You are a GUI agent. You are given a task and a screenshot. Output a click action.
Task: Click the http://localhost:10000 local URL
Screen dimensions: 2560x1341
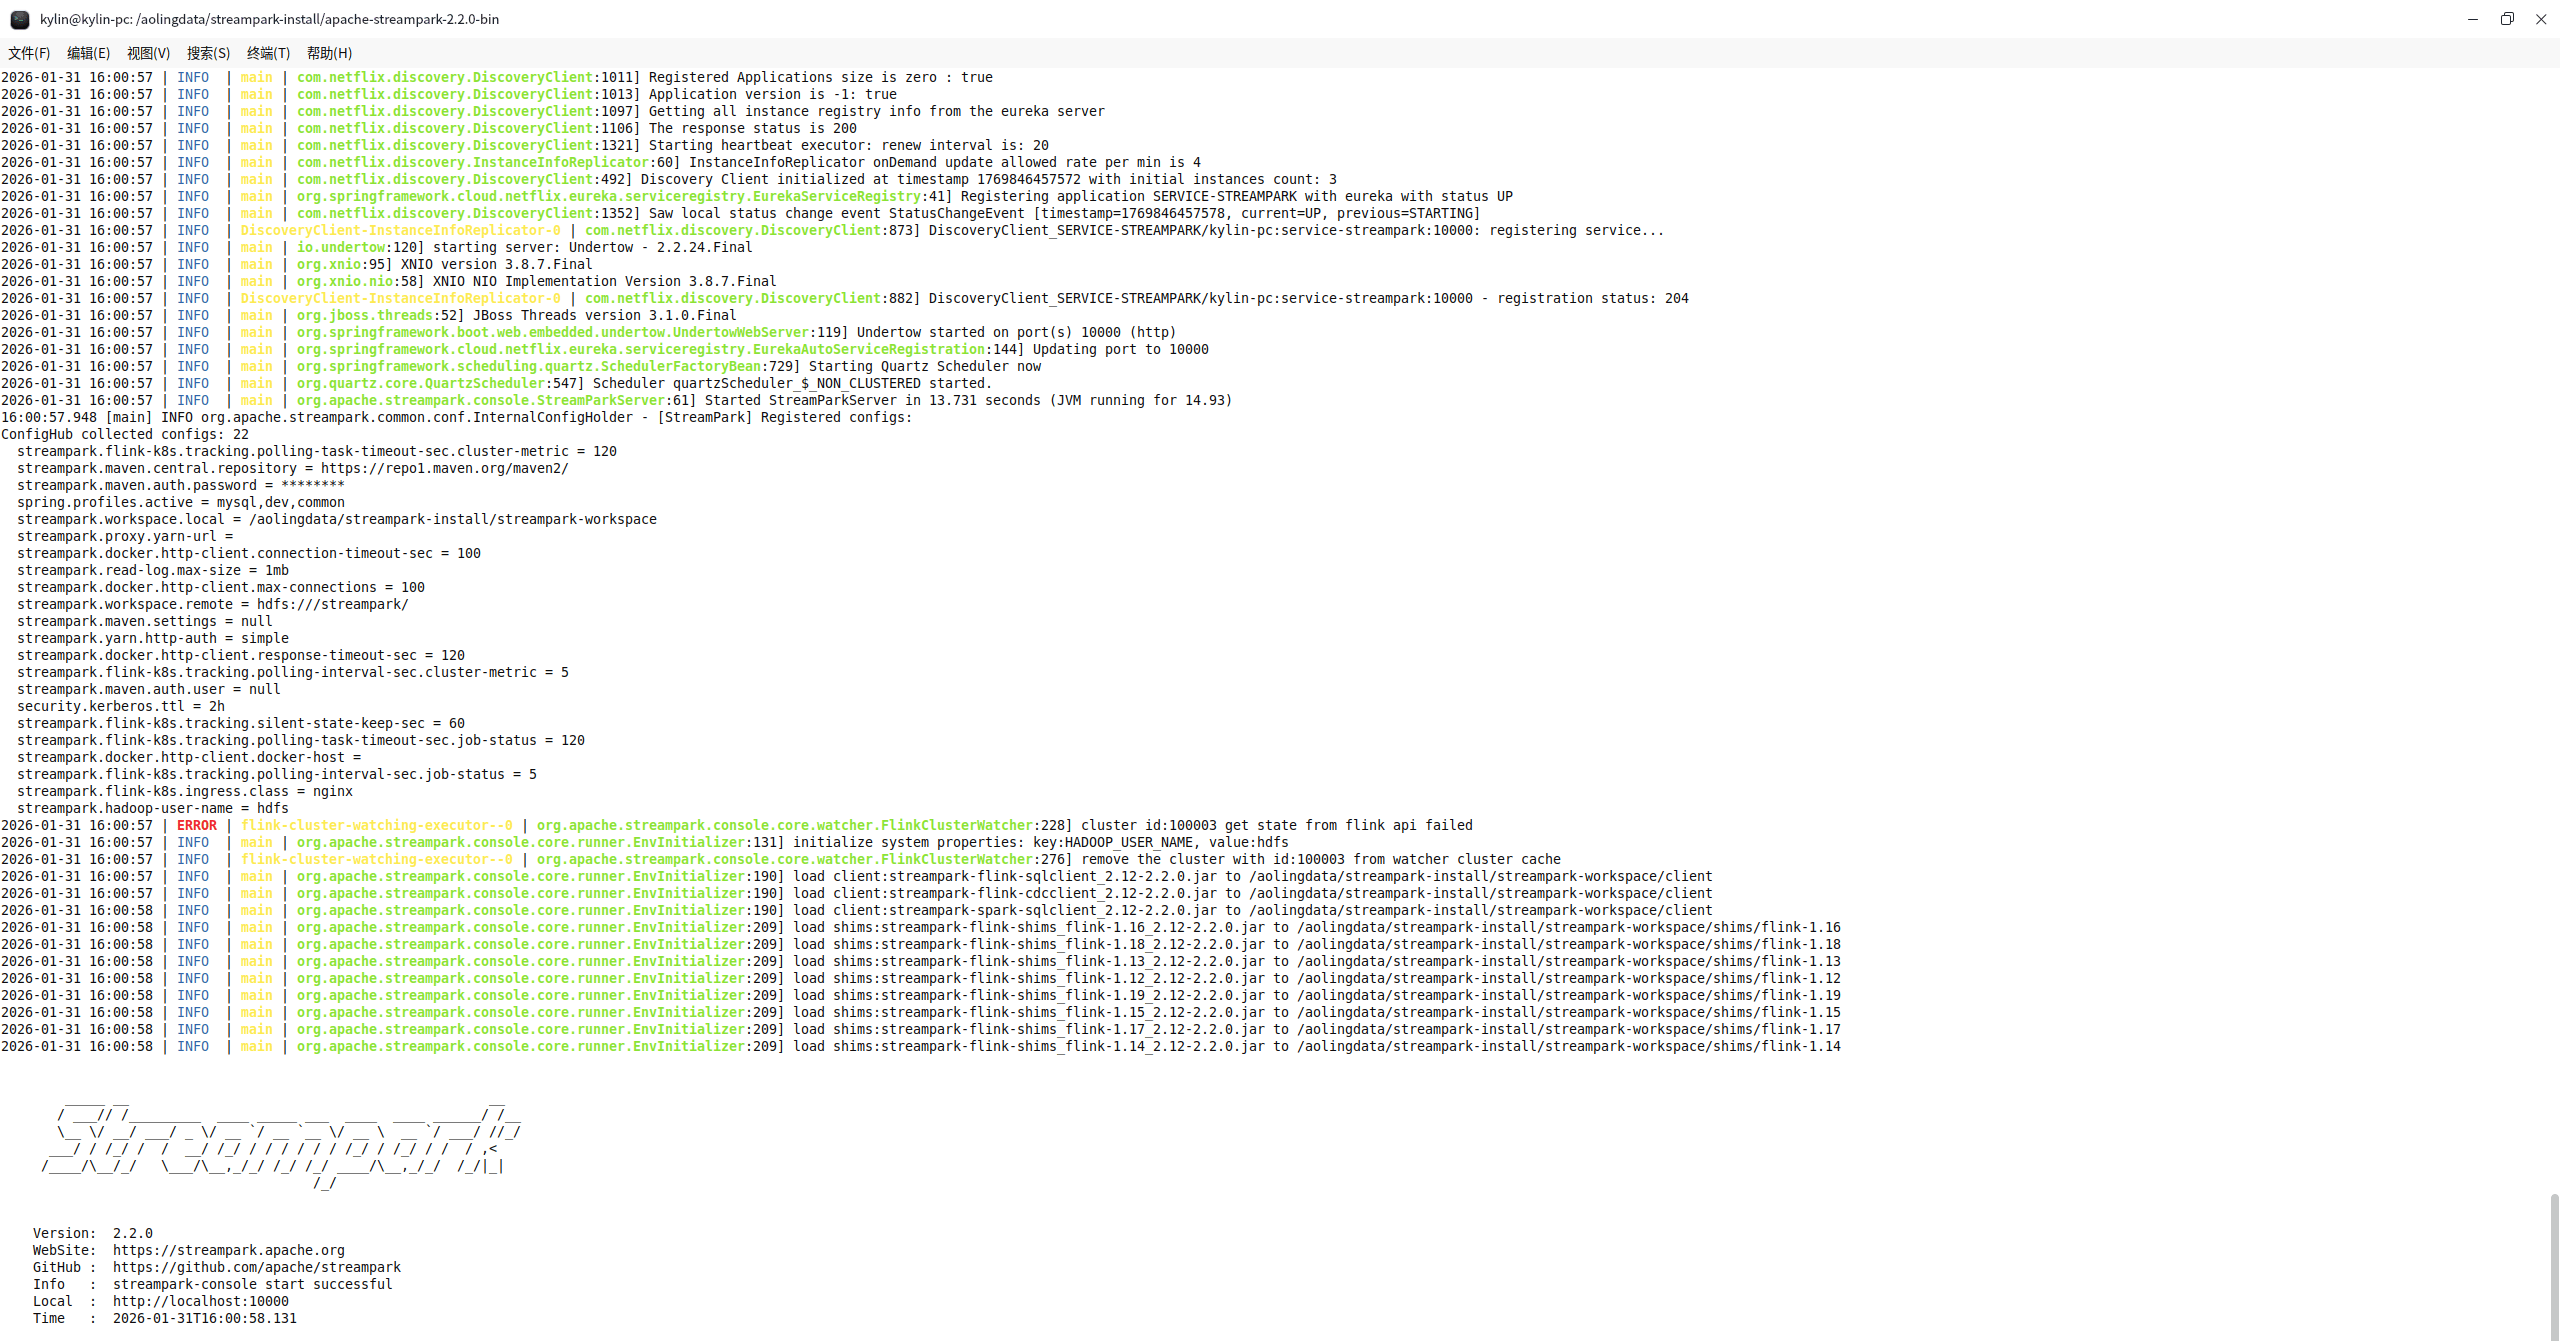point(200,1301)
